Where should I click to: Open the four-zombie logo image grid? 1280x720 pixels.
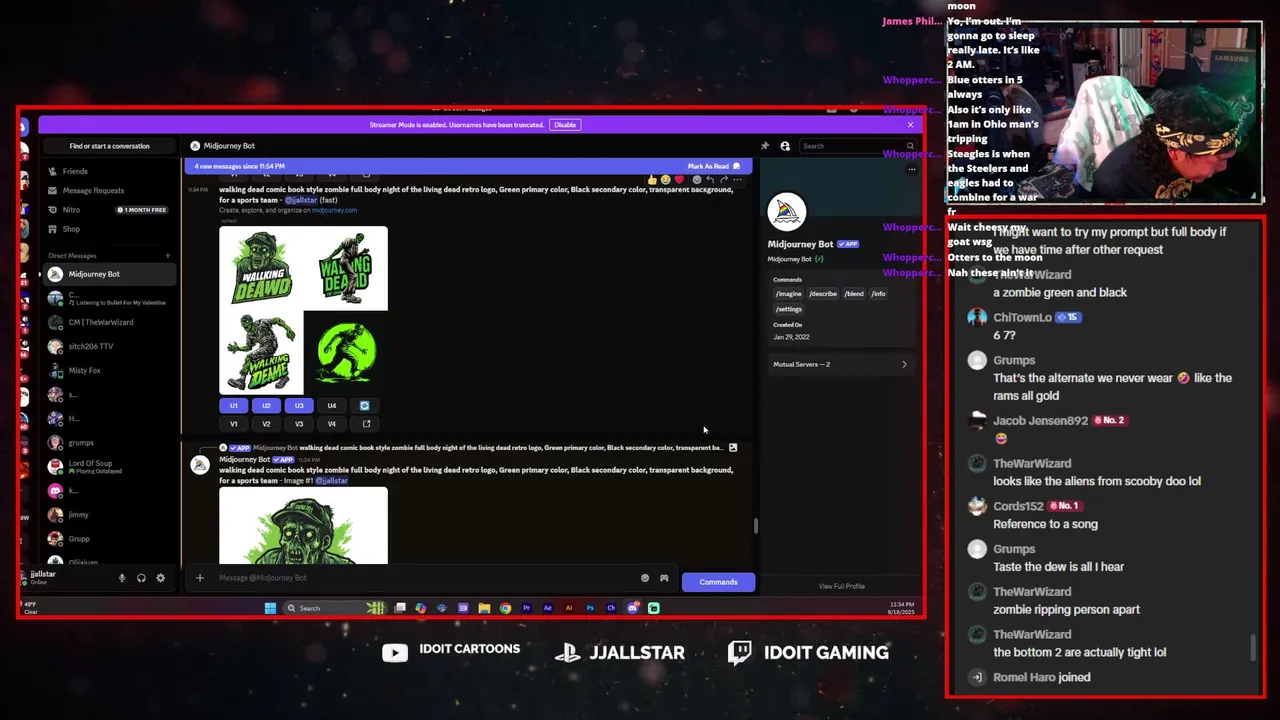[x=304, y=310]
